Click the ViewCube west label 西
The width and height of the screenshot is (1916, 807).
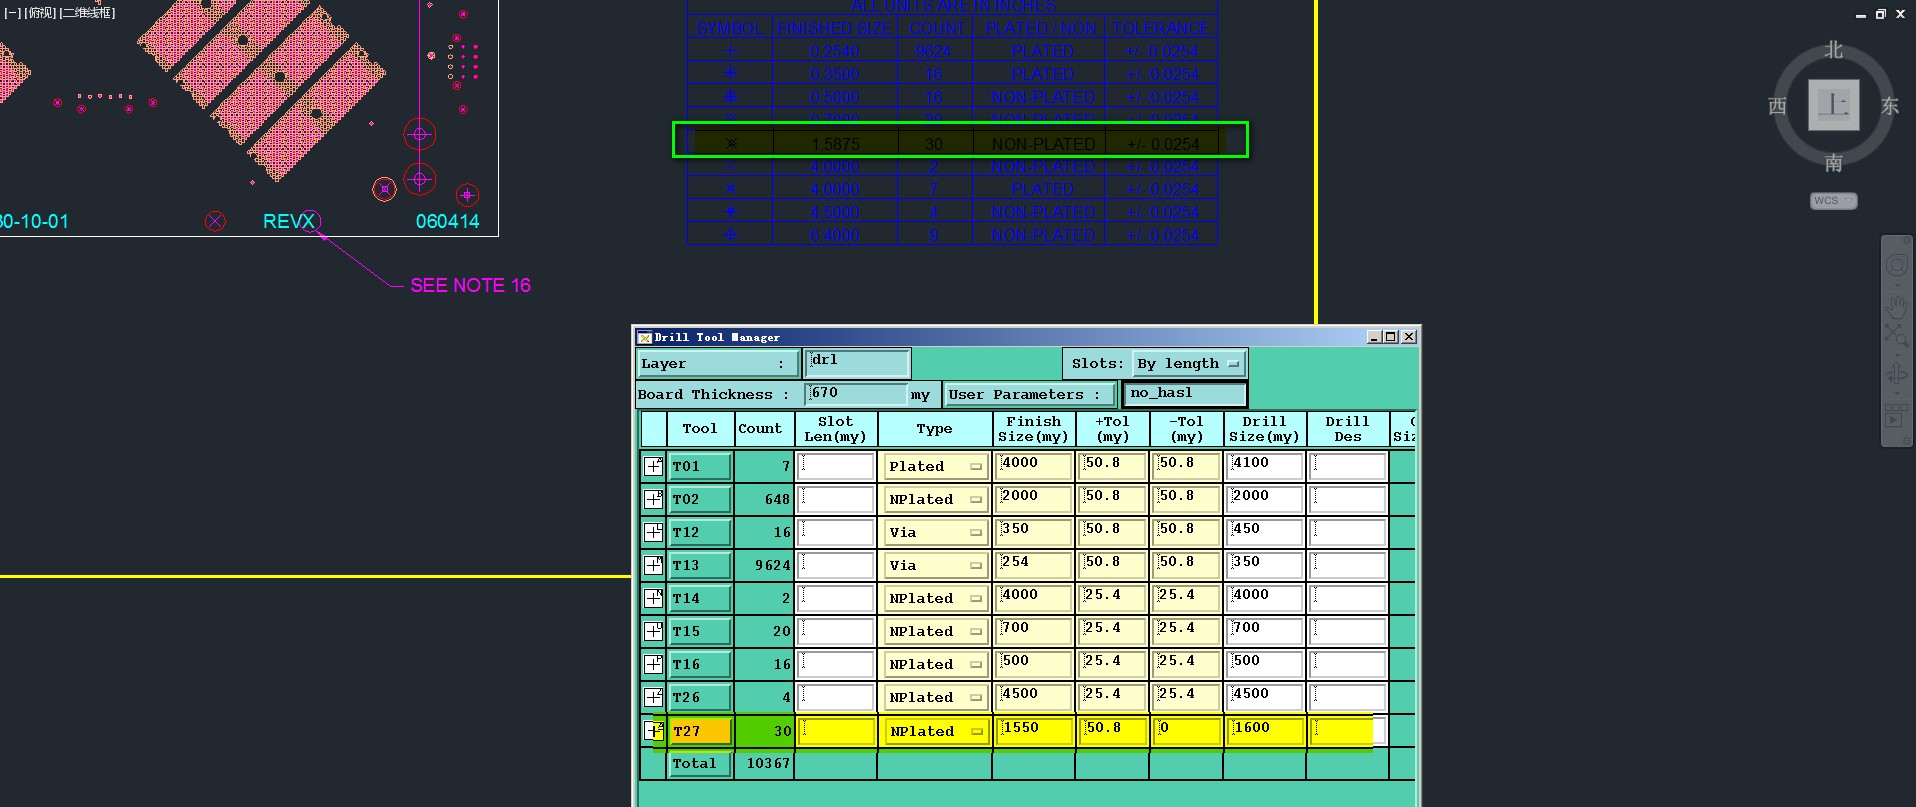click(x=1777, y=106)
